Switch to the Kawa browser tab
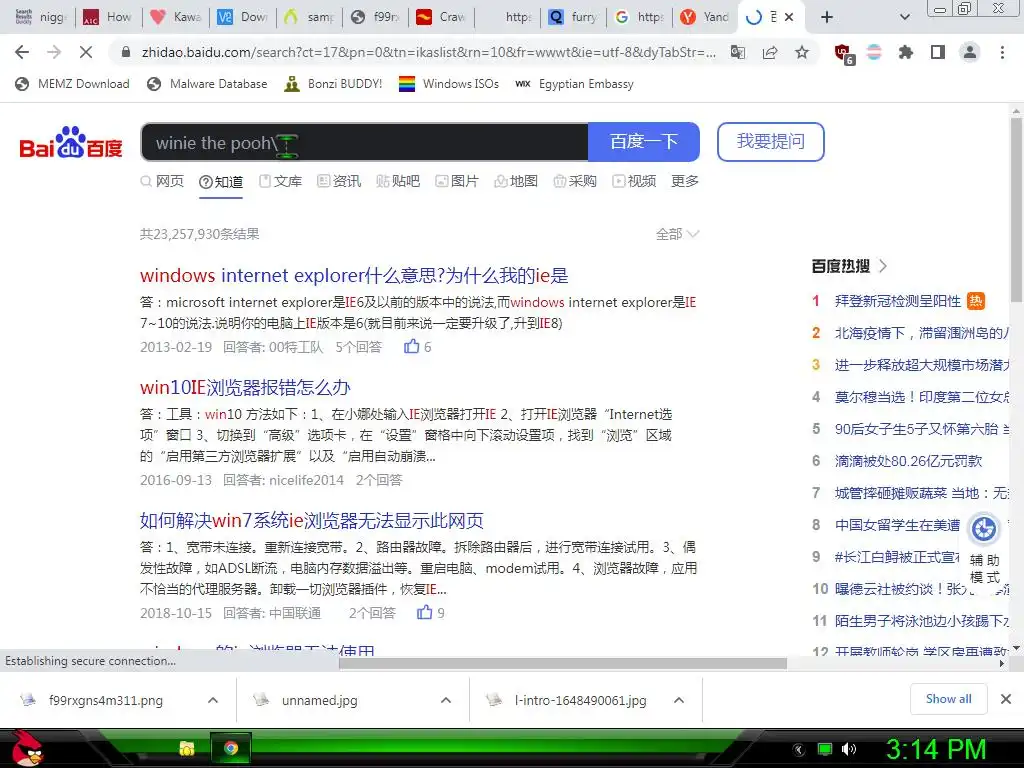 (175, 17)
